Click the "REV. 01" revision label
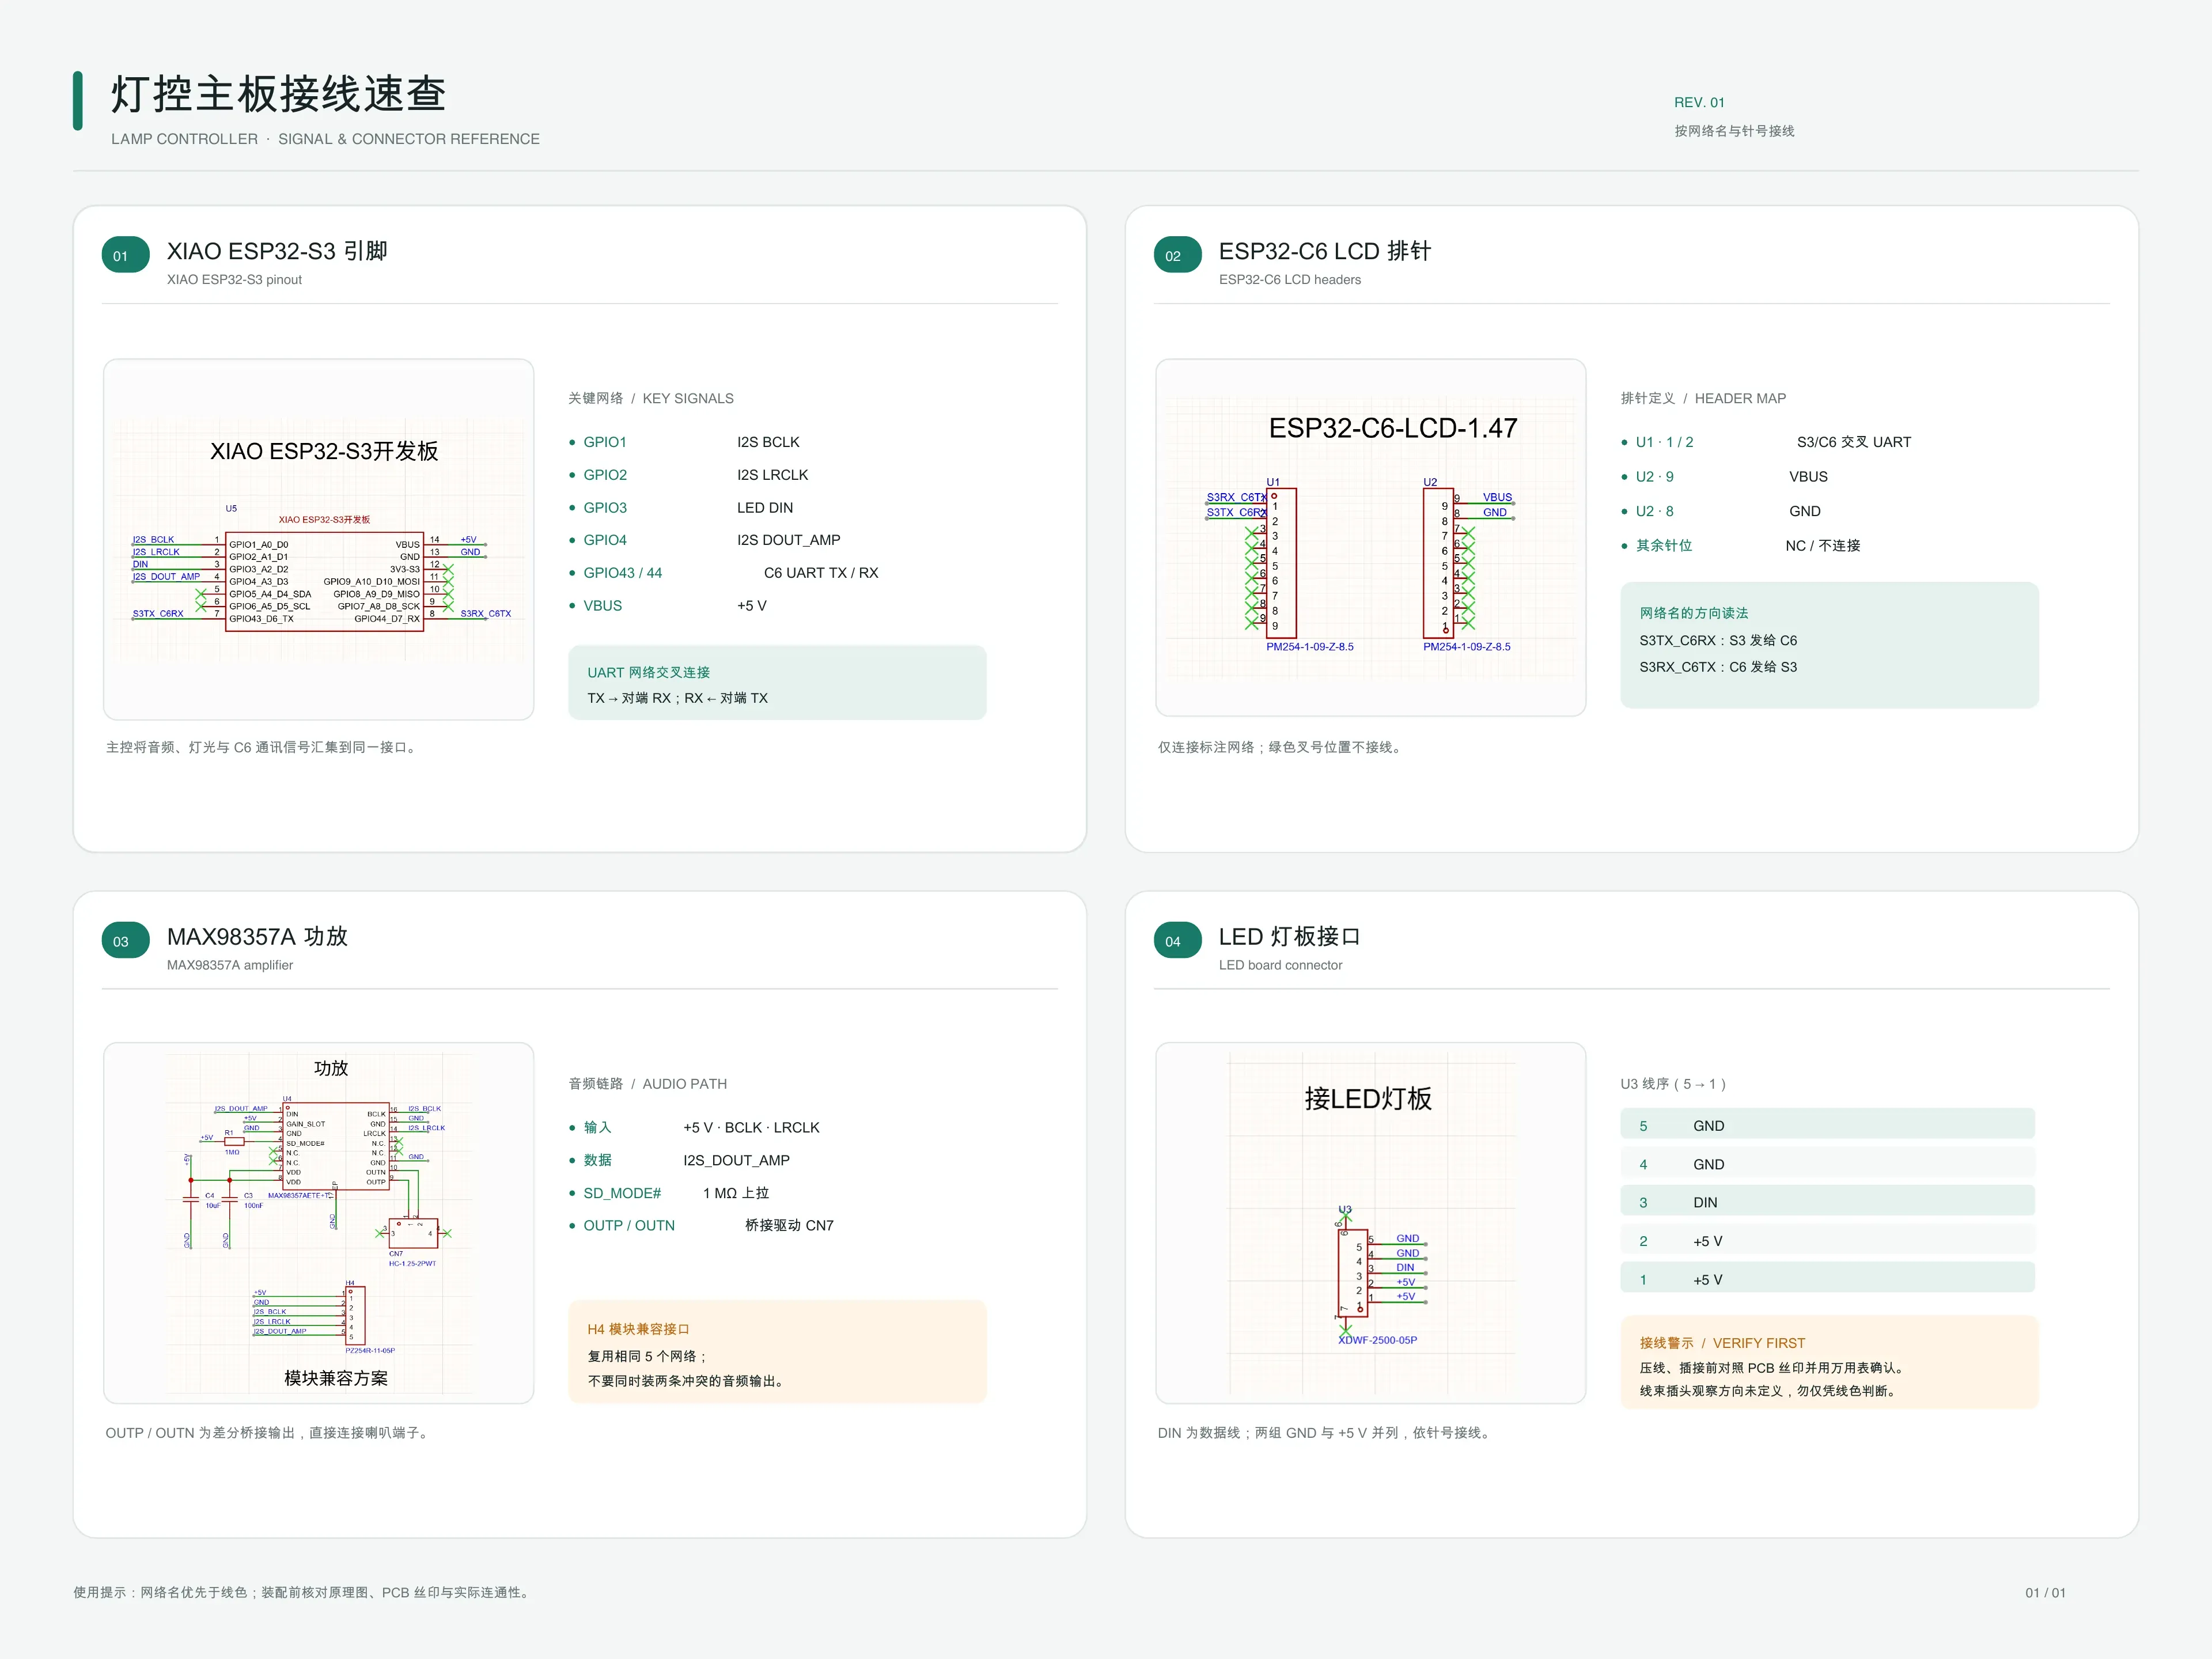This screenshot has width=2212, height=1659. tap(1699, 102)
